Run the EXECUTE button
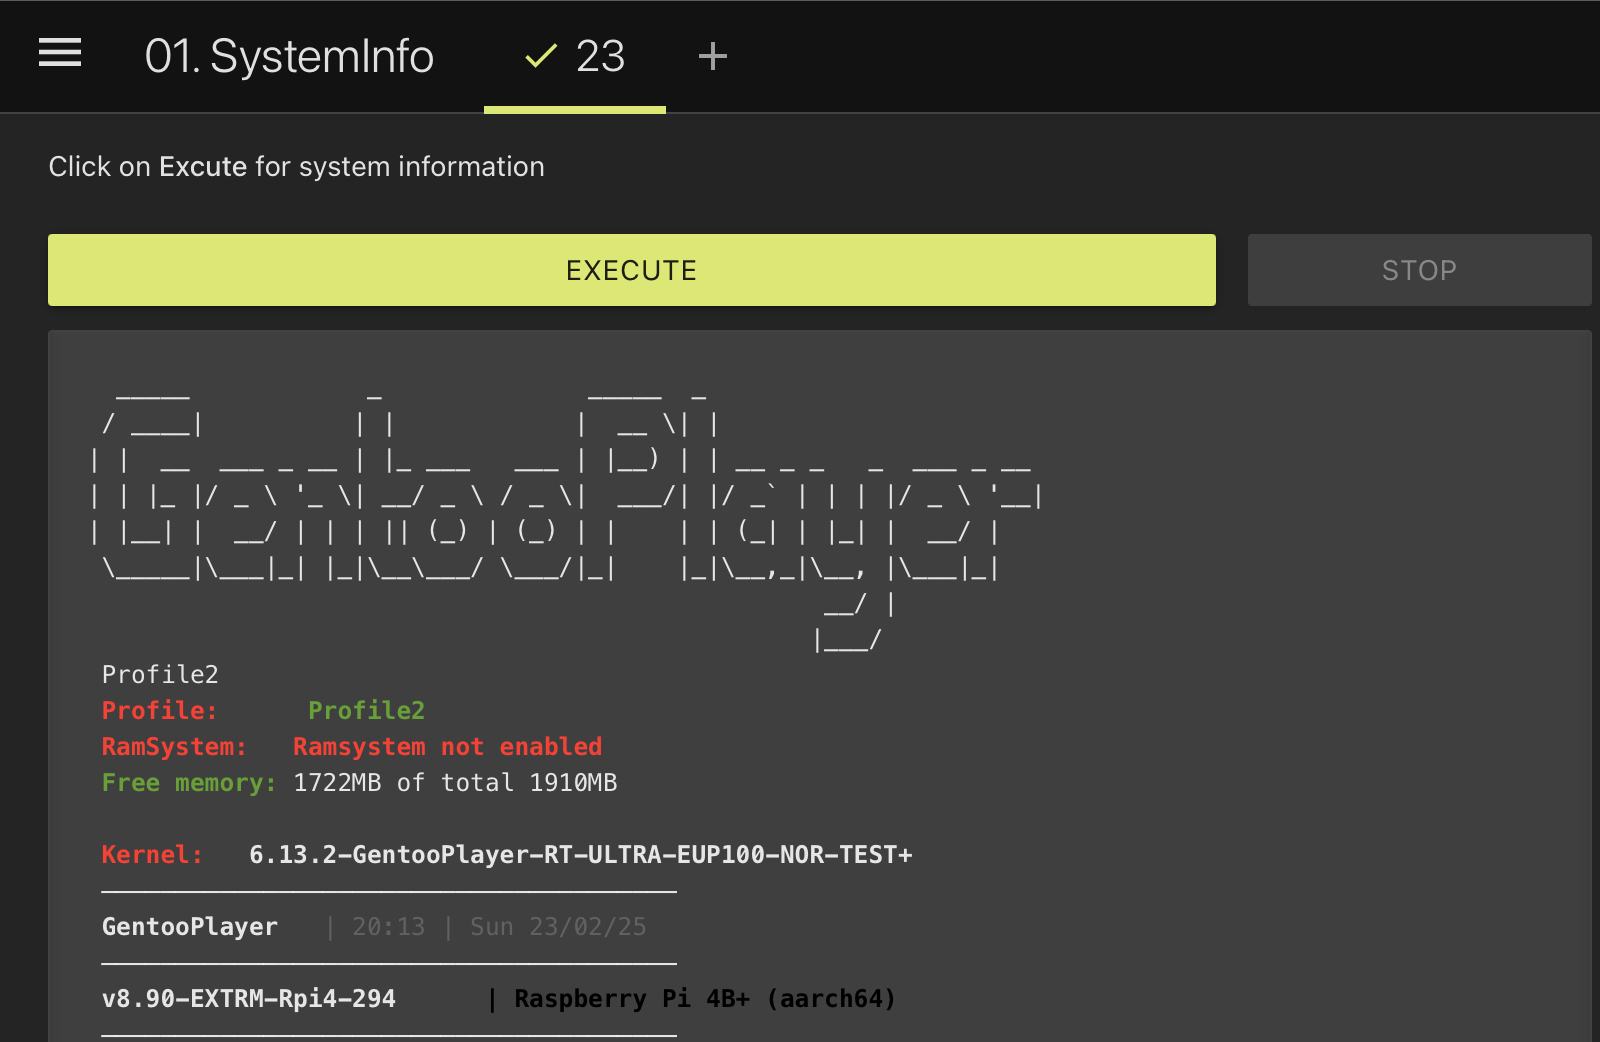The width and height of the screenshot is (1600, 1042). coord(632,270)
